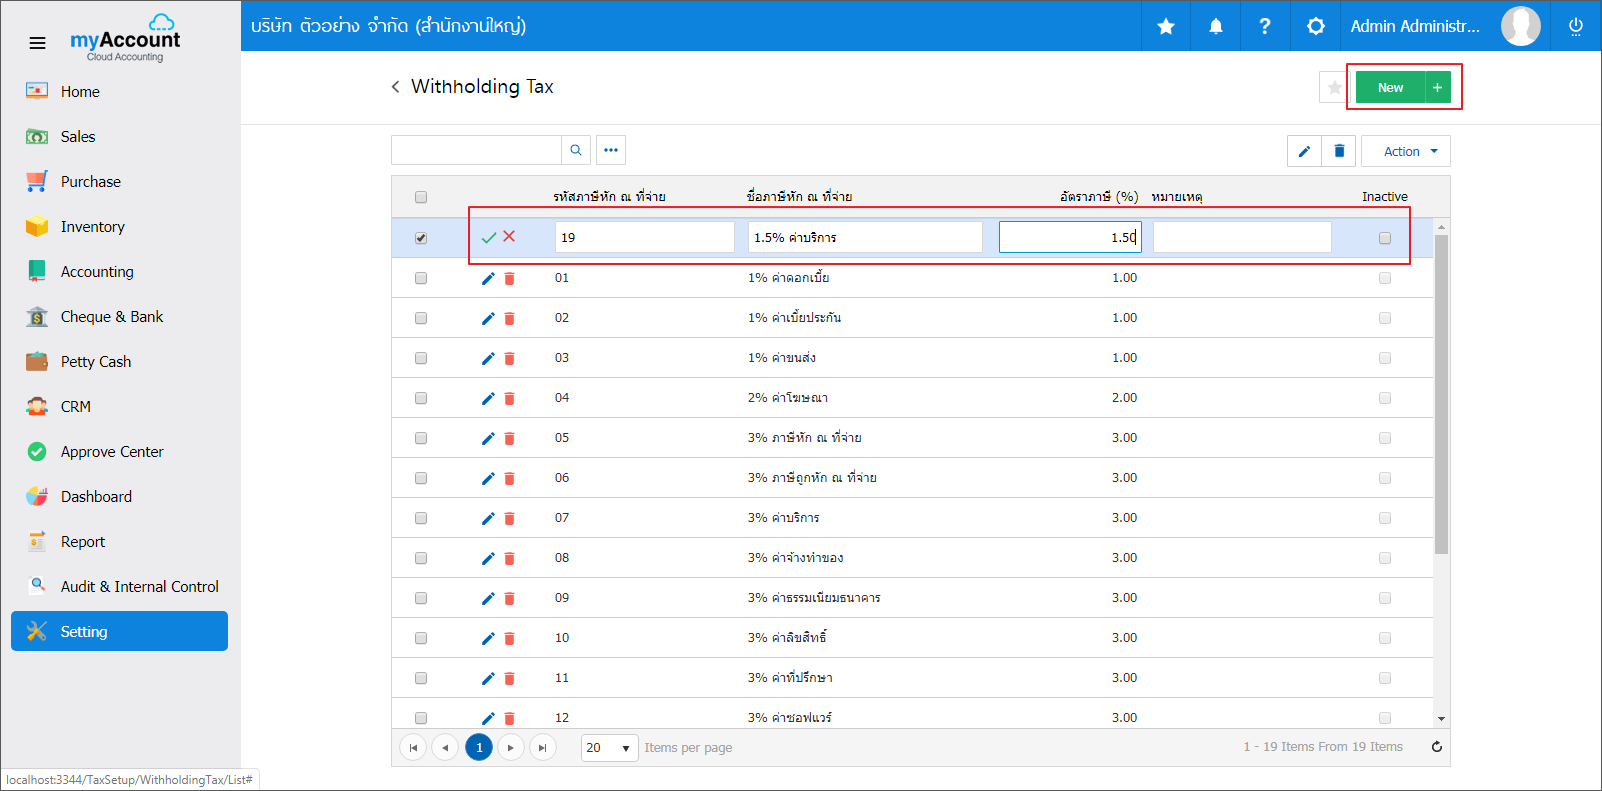Select row 11 checkbox
1602x791 pixels.
421,678
